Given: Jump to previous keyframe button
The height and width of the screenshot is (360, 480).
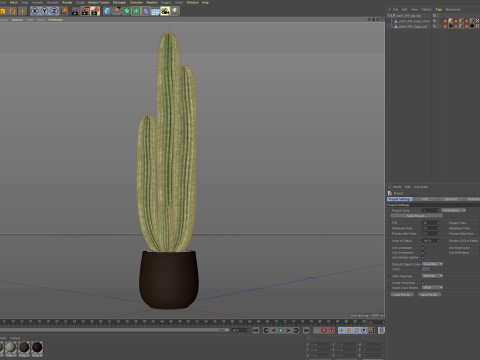Looking at the screenshot, I should coord(266,330).
